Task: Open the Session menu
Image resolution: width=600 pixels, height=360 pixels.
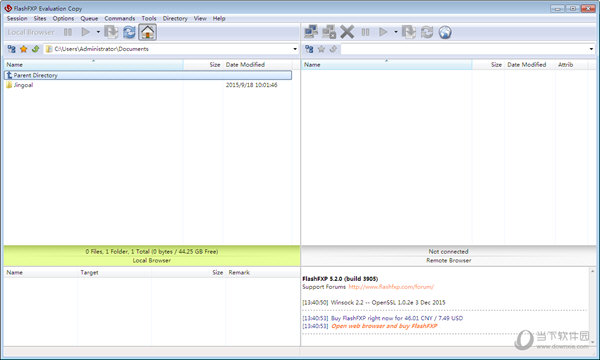Action: [x=17, y=18]
